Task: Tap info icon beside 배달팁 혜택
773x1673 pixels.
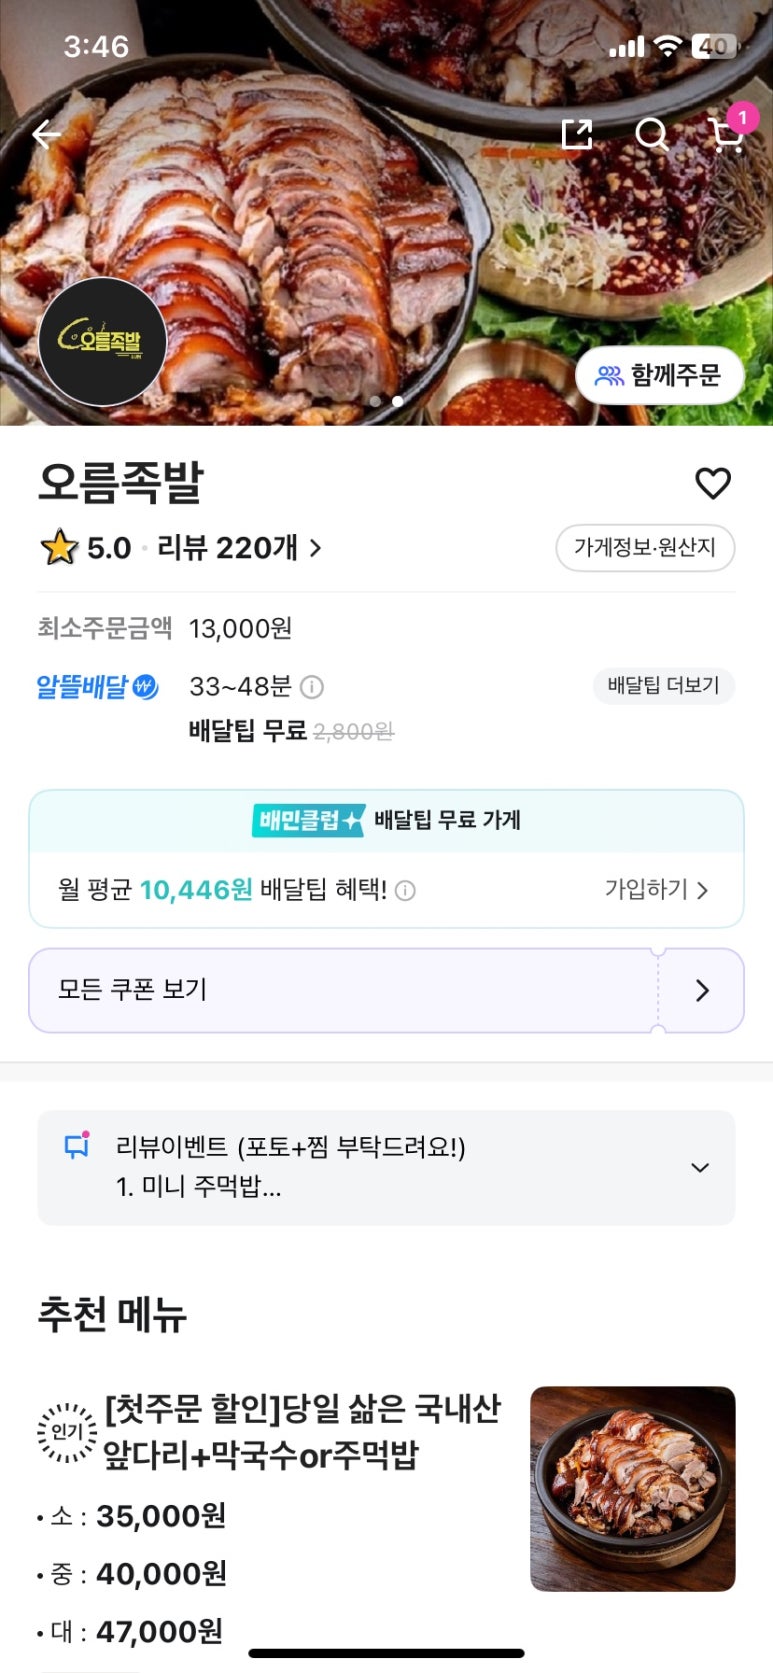Action: point(405,890)
